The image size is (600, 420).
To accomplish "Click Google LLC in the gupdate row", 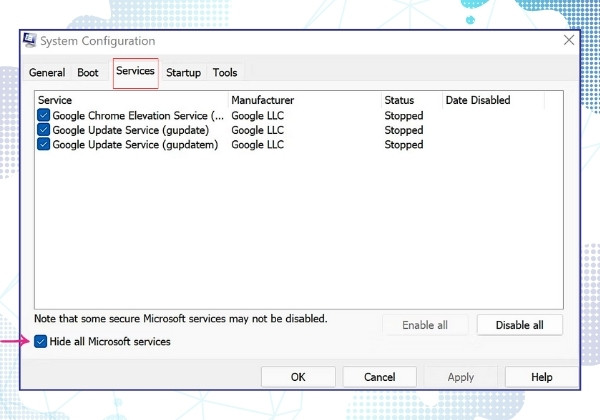I will pyautogui.click(x=258, y=130).
